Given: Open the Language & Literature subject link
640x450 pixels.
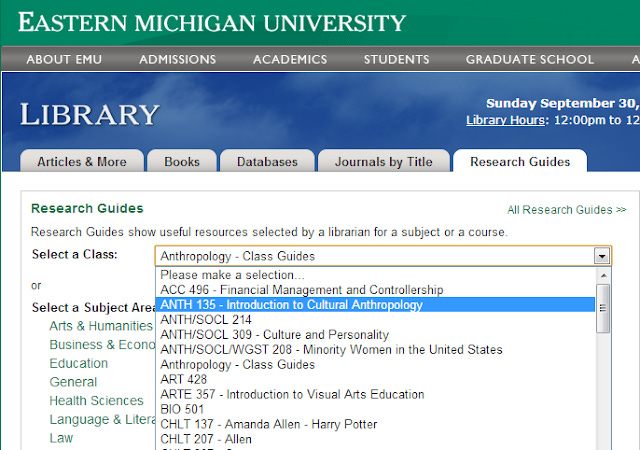Looking at the screenshot, I should point(102,419).
